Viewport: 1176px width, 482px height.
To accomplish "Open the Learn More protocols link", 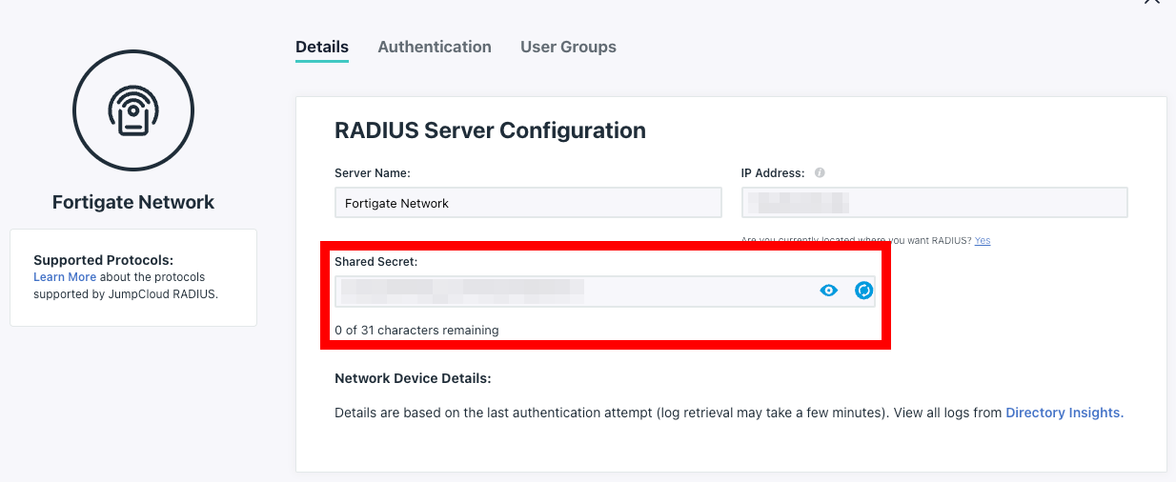I will click(64, 277).
